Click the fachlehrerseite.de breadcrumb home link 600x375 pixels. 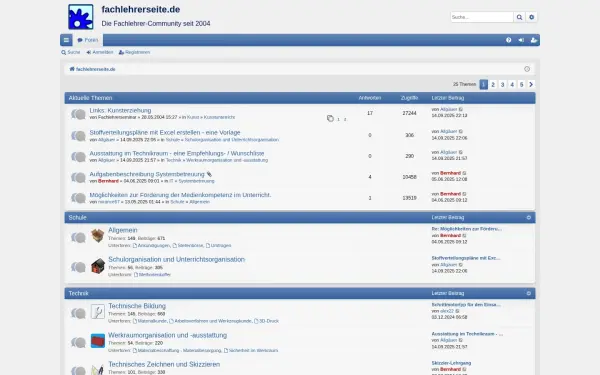92,69
